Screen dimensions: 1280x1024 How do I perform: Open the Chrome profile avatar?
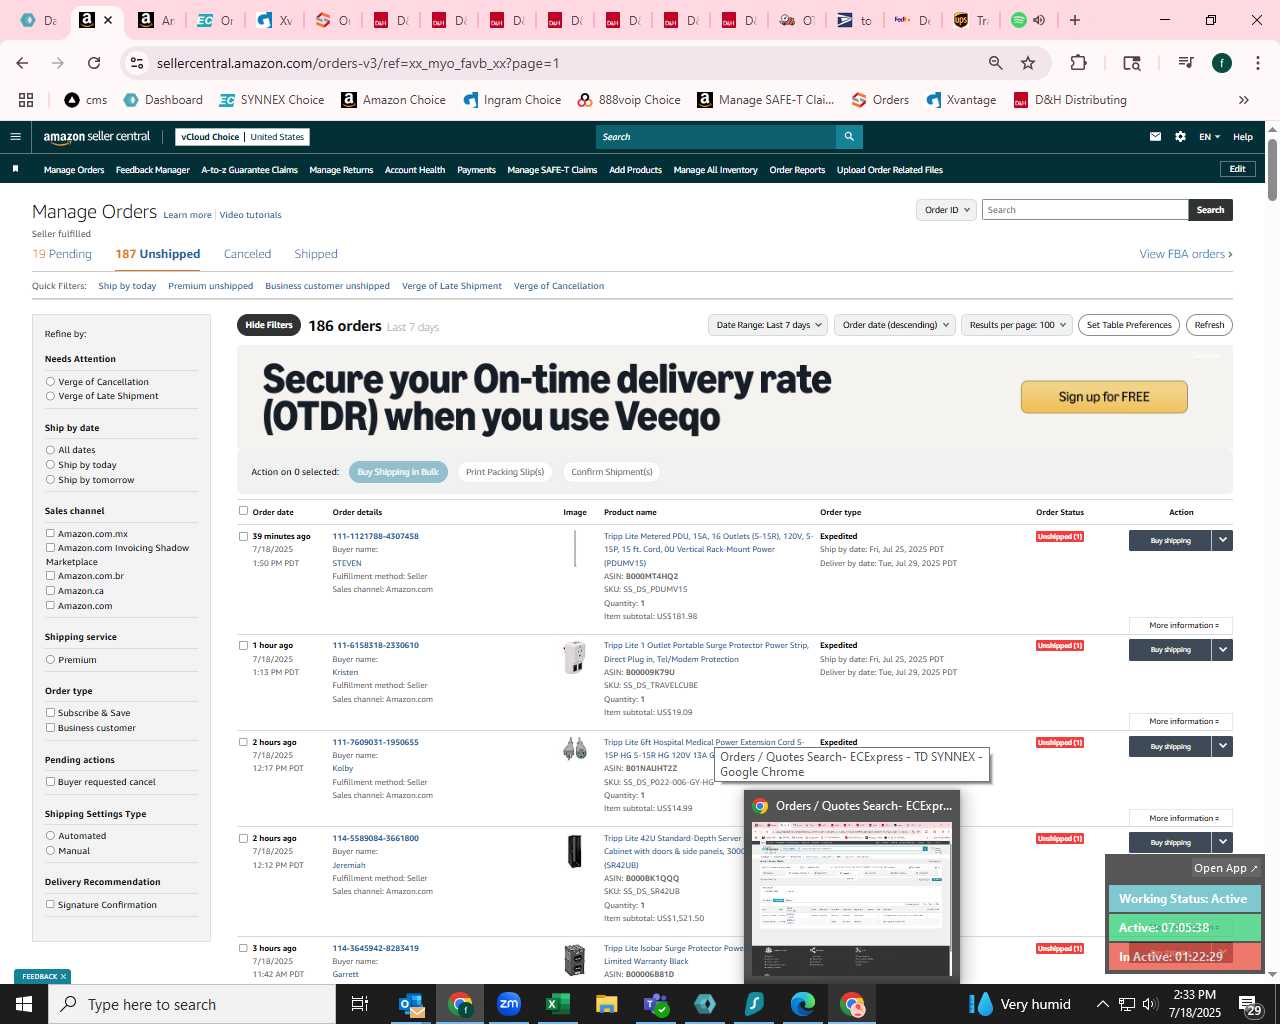1222,63
